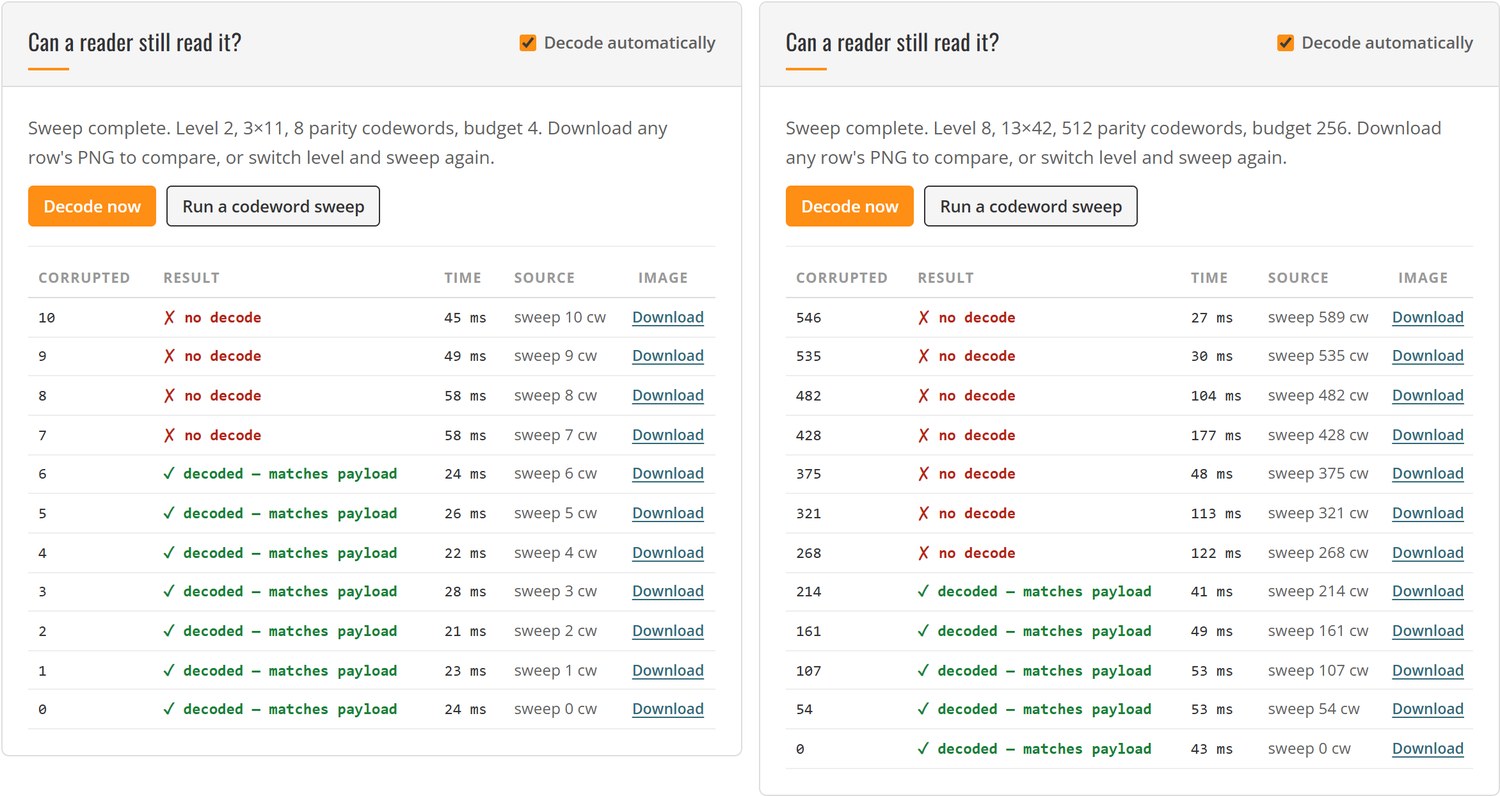
Task: Download the PNG for sweep 0 cw in the left table
Action: click(668, 709)
